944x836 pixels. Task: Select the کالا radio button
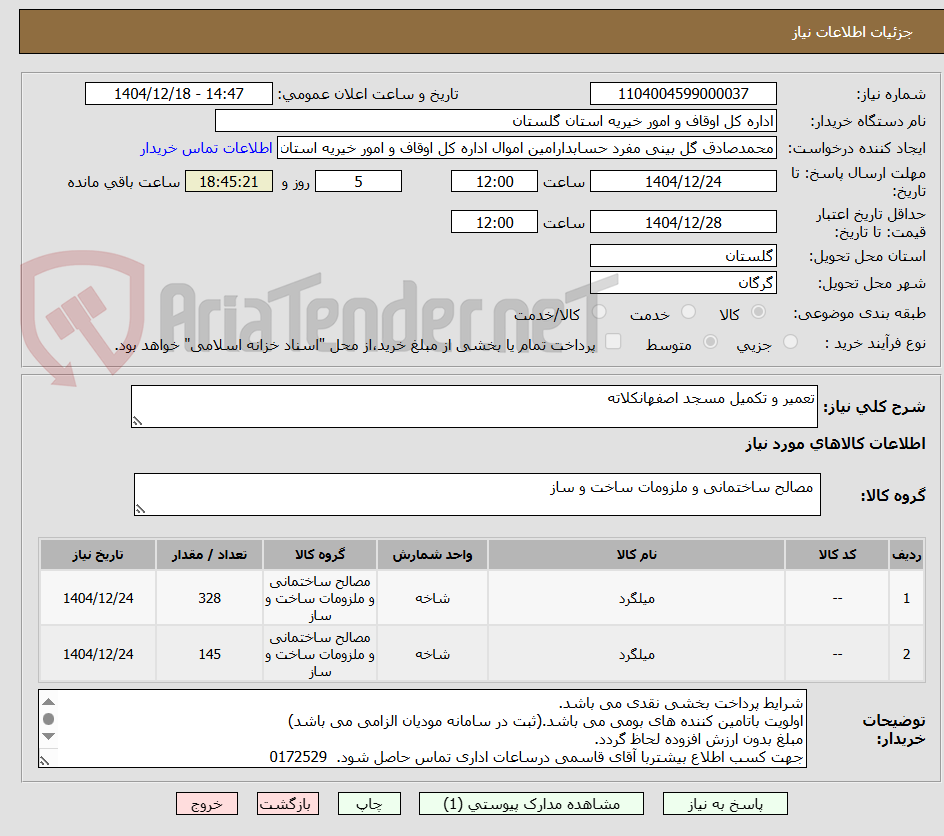759,312
